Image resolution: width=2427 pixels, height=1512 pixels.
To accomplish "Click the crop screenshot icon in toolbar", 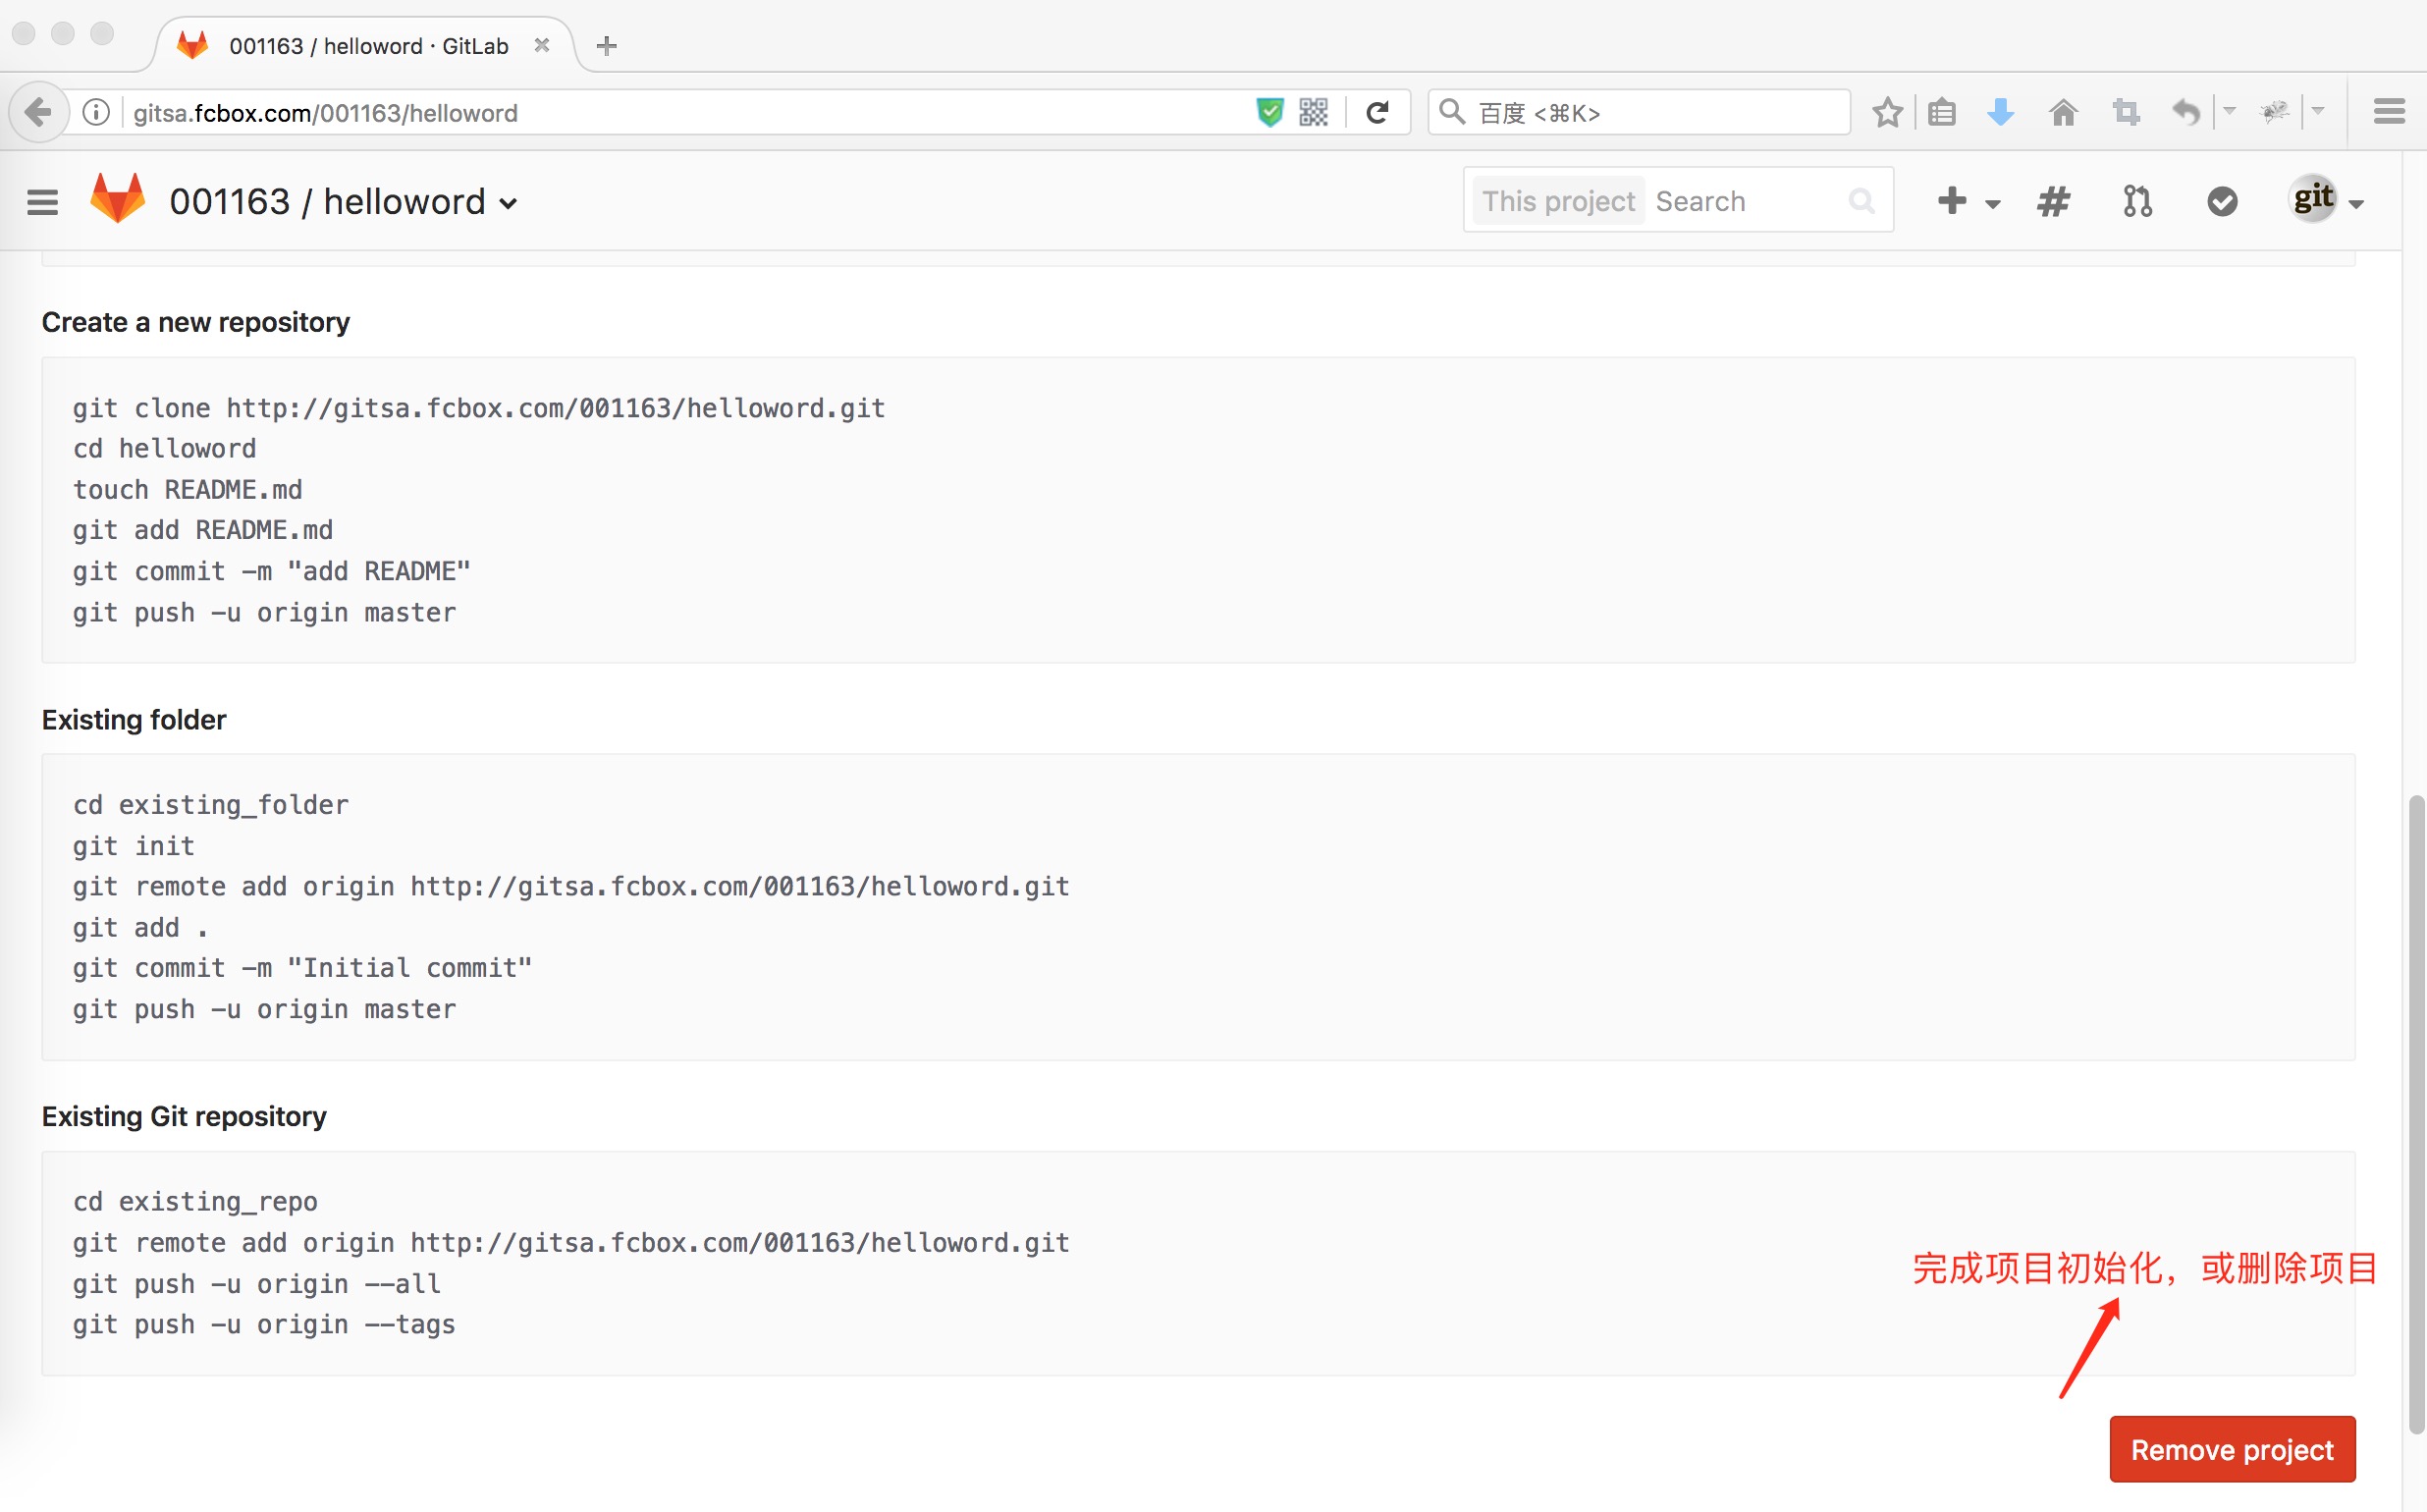I will click(2126, 112).
